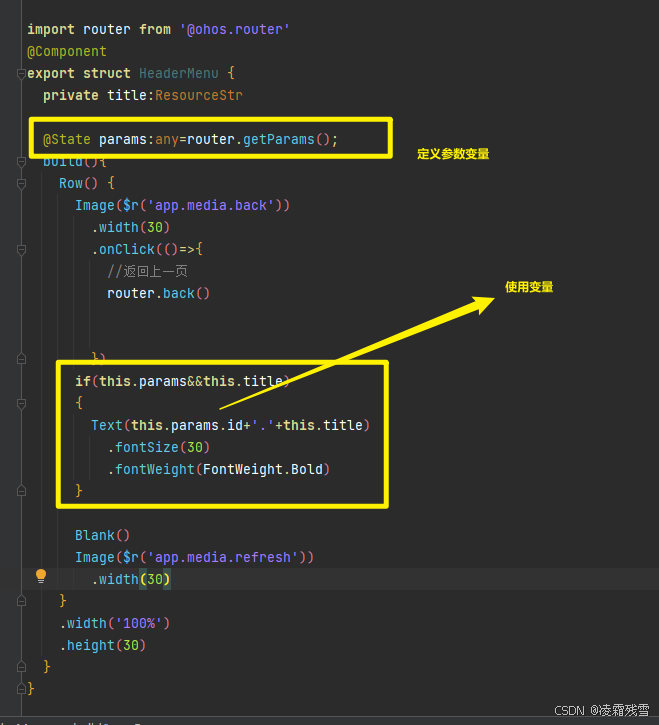Viewport: 659px width, 725px height.
Task: Click the router.back() call
Action: pos(159,294)
